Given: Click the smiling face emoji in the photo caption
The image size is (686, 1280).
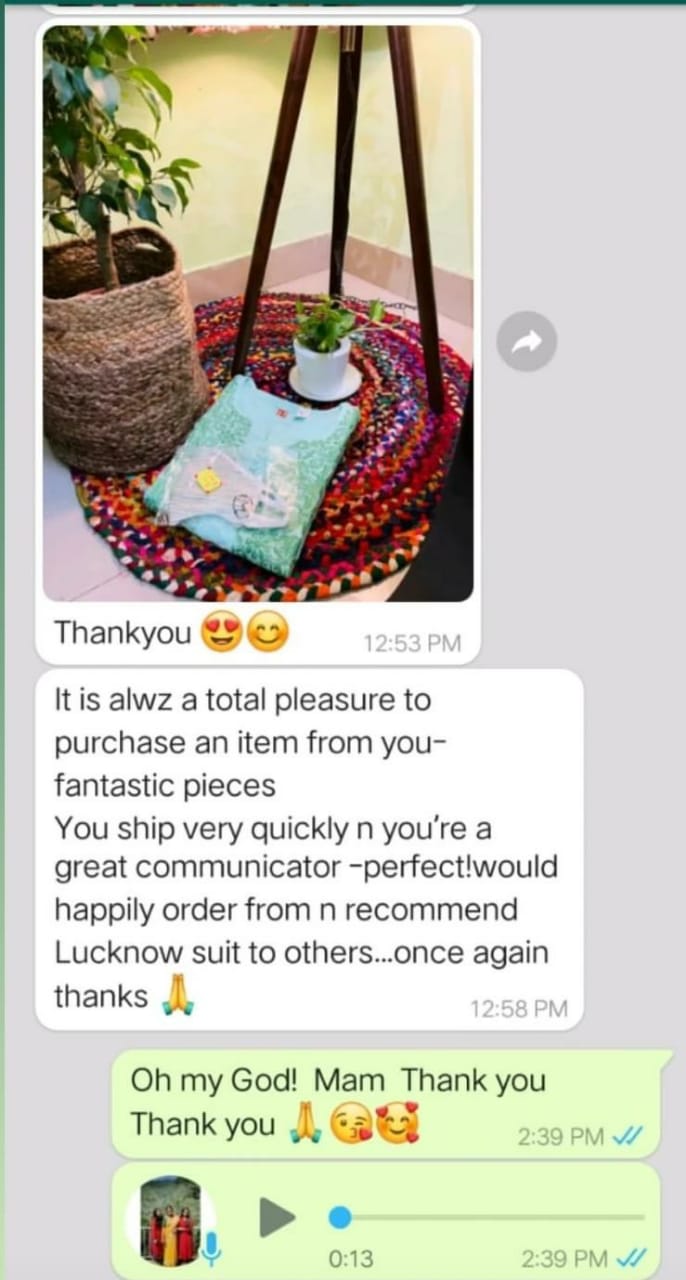Looking at the screenshot, I should coord(266,633).
